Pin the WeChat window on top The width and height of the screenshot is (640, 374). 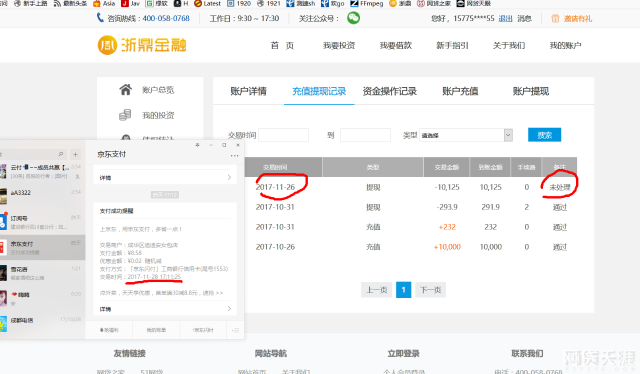tap(198, 145)
